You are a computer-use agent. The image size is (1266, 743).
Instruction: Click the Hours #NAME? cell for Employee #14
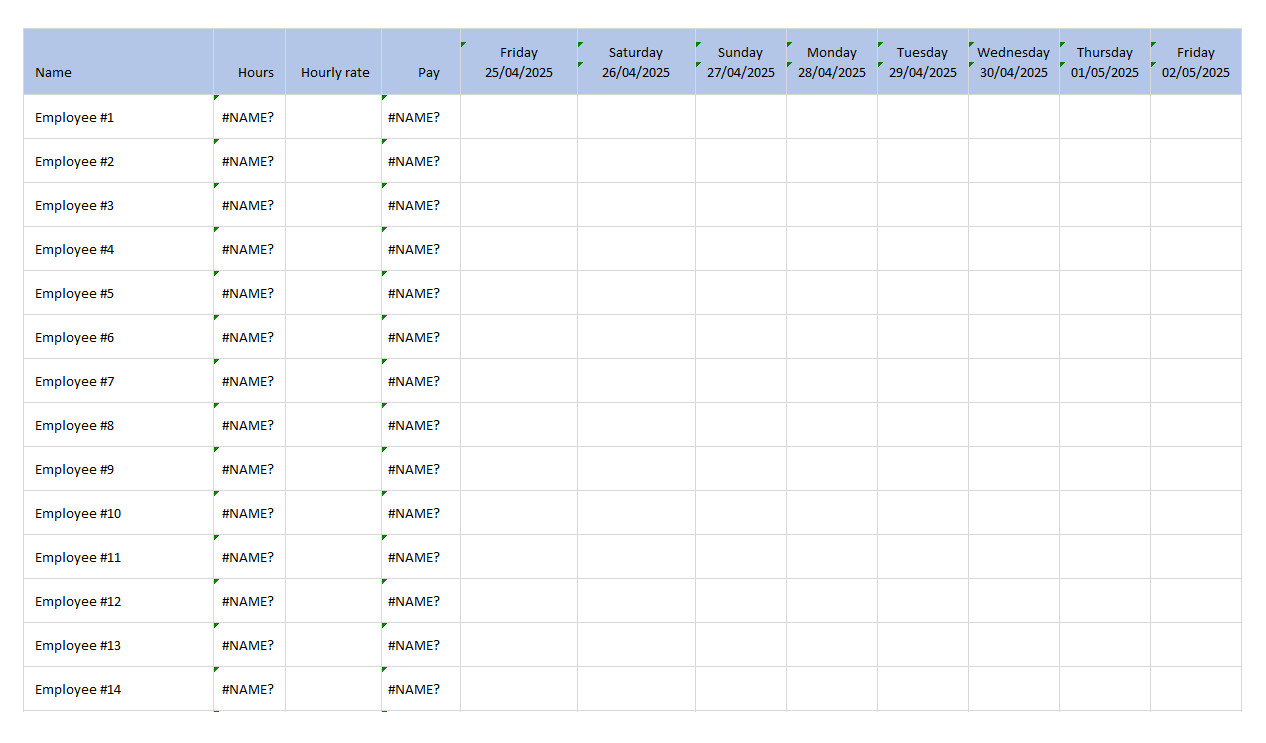[x=249, y=689]
